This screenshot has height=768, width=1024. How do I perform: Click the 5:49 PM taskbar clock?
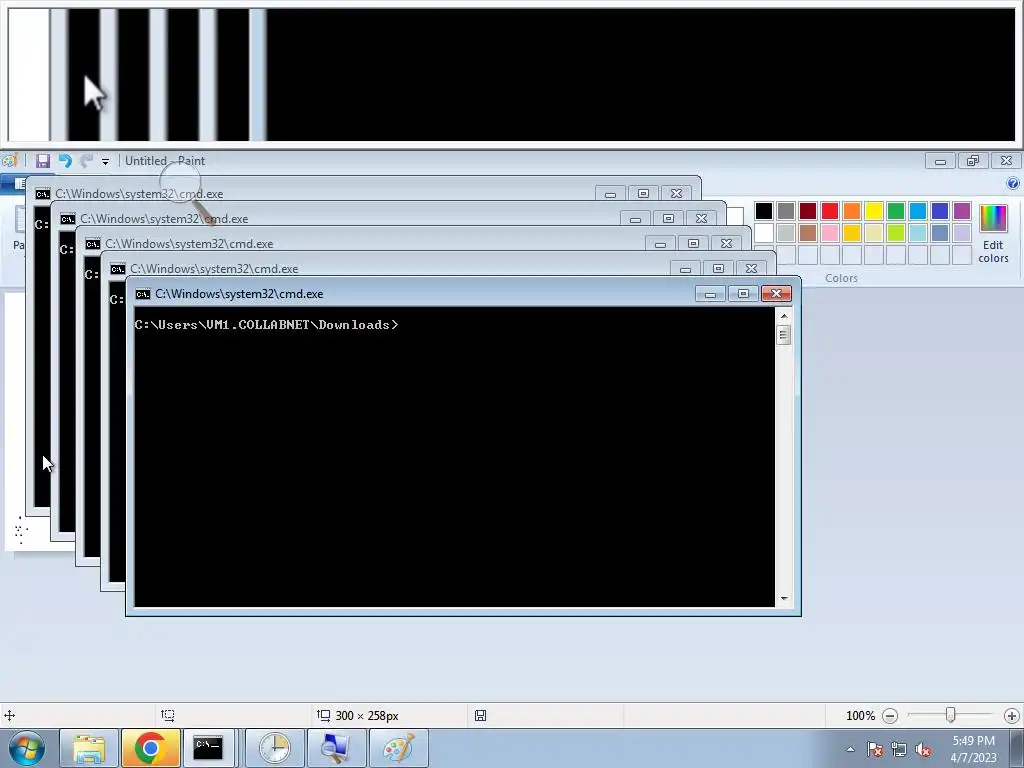(973, 749)
